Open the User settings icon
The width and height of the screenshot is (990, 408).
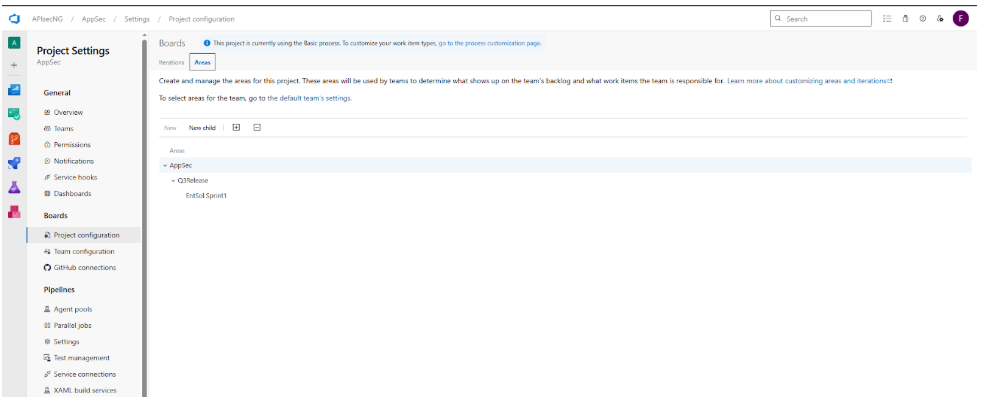point(940,19)
